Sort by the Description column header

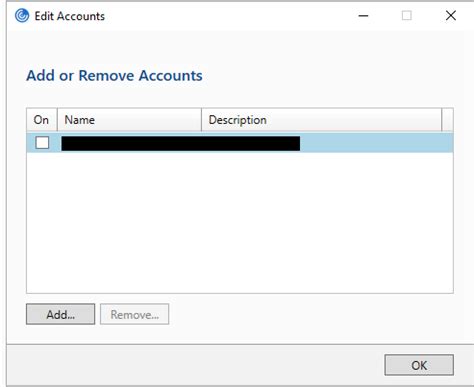coord(322,120)
